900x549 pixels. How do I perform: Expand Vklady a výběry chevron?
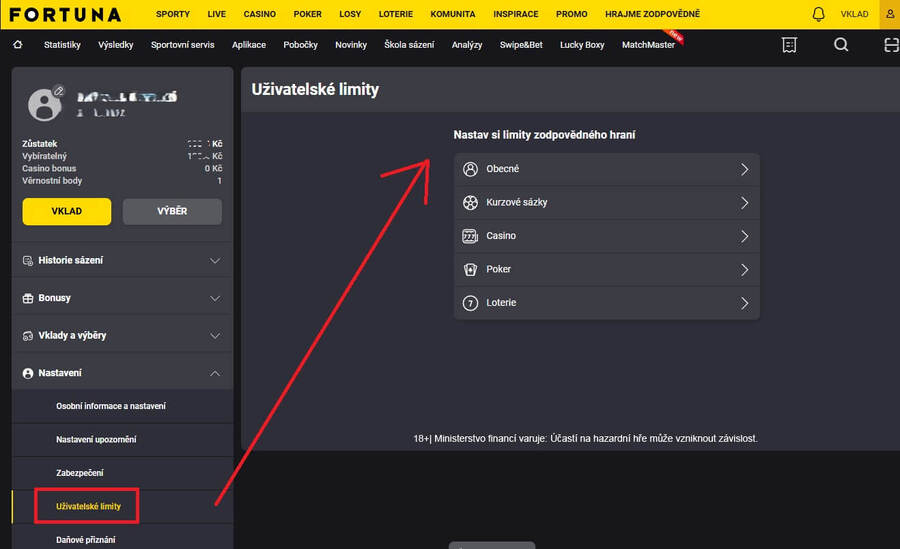pos(215,336)
